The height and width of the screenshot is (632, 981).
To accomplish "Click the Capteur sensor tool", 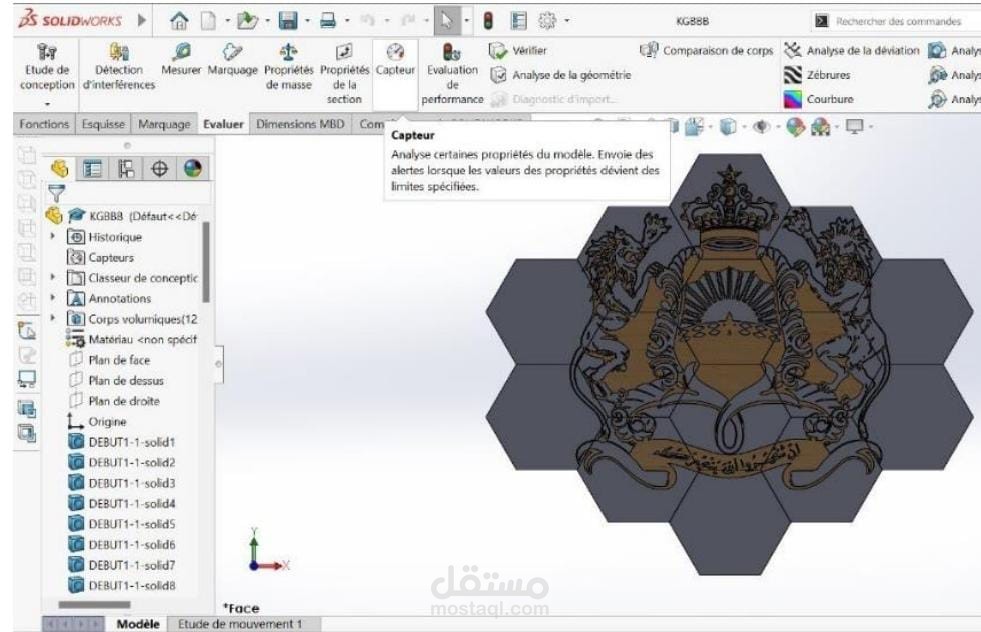I will [x=394, y=69].
